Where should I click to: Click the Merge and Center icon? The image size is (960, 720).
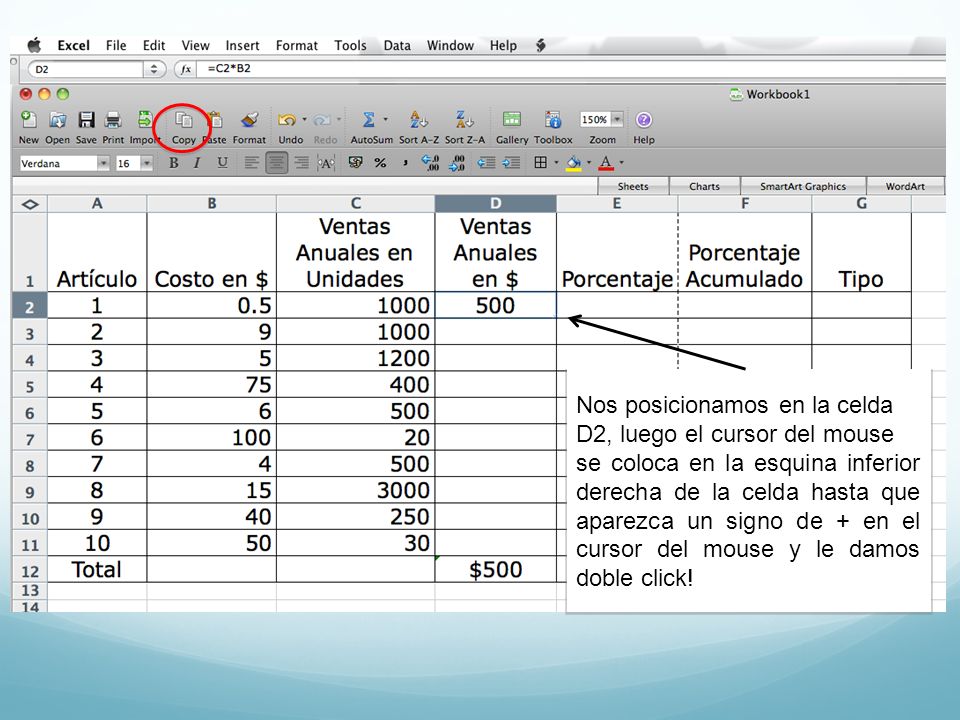(x=326, y=163)
